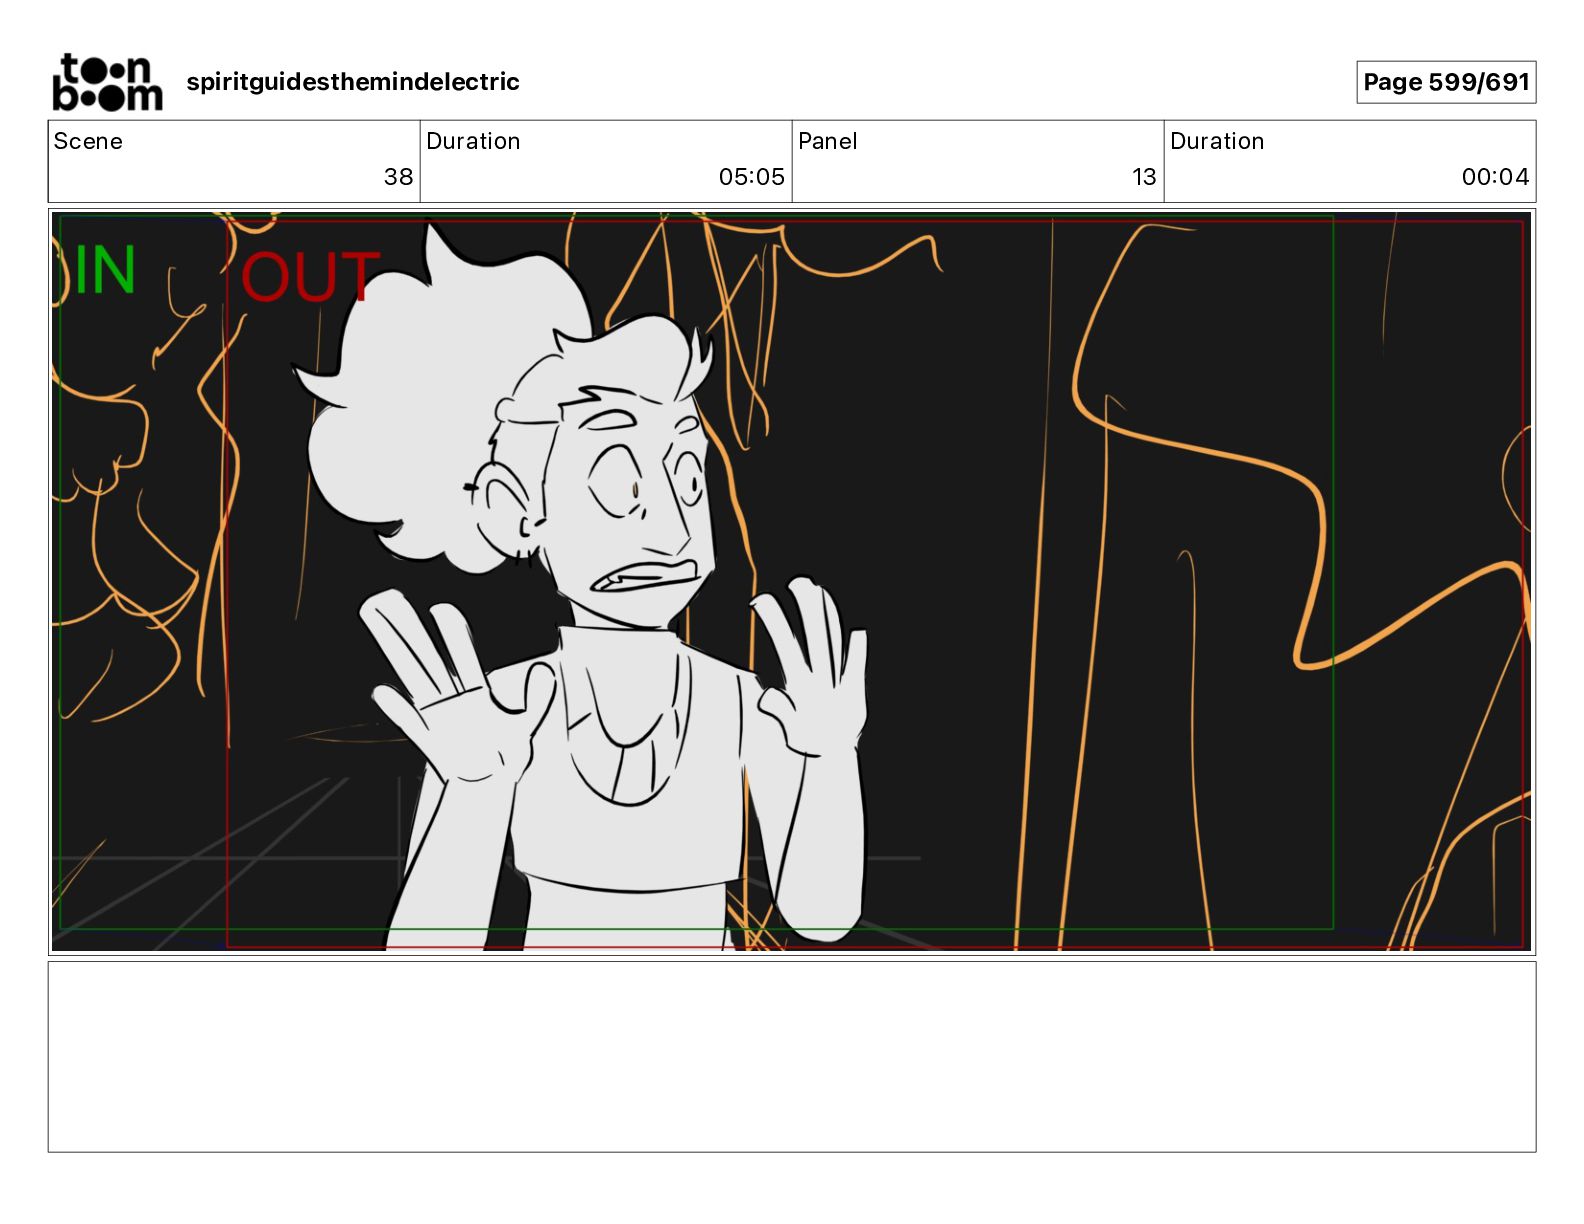Click the Toon Boom logo
This screenshot has height=1224, width=1584.
click(107, 82)
